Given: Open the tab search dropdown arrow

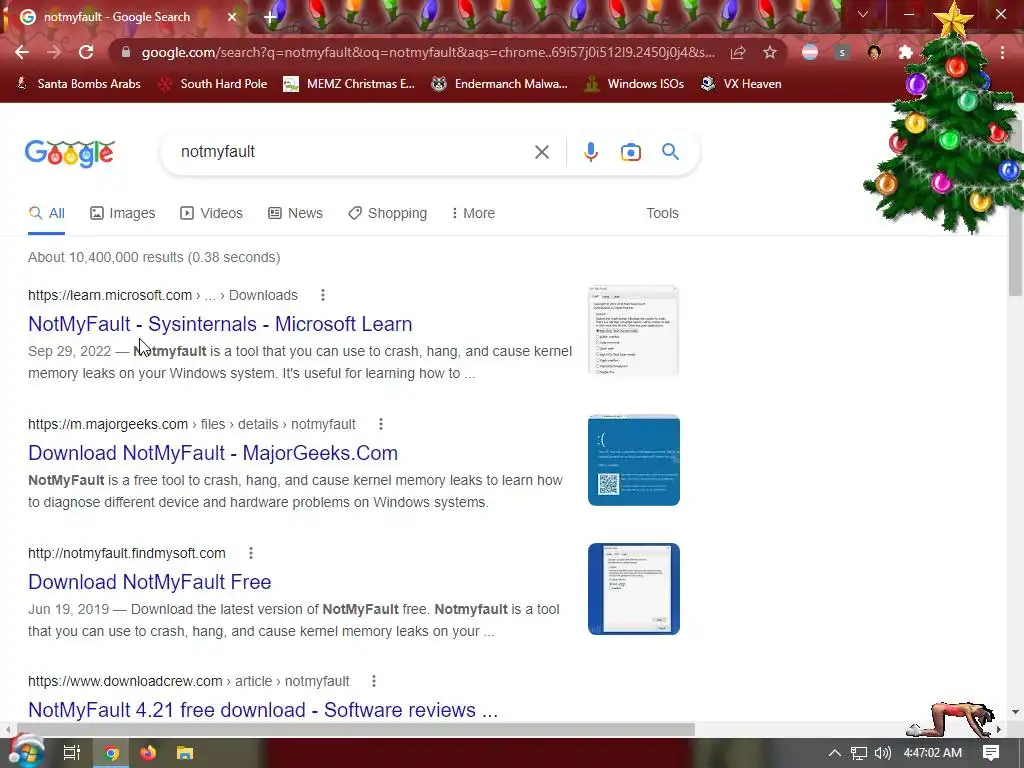Looking at the screenshot, I should (x=863, y=14).
